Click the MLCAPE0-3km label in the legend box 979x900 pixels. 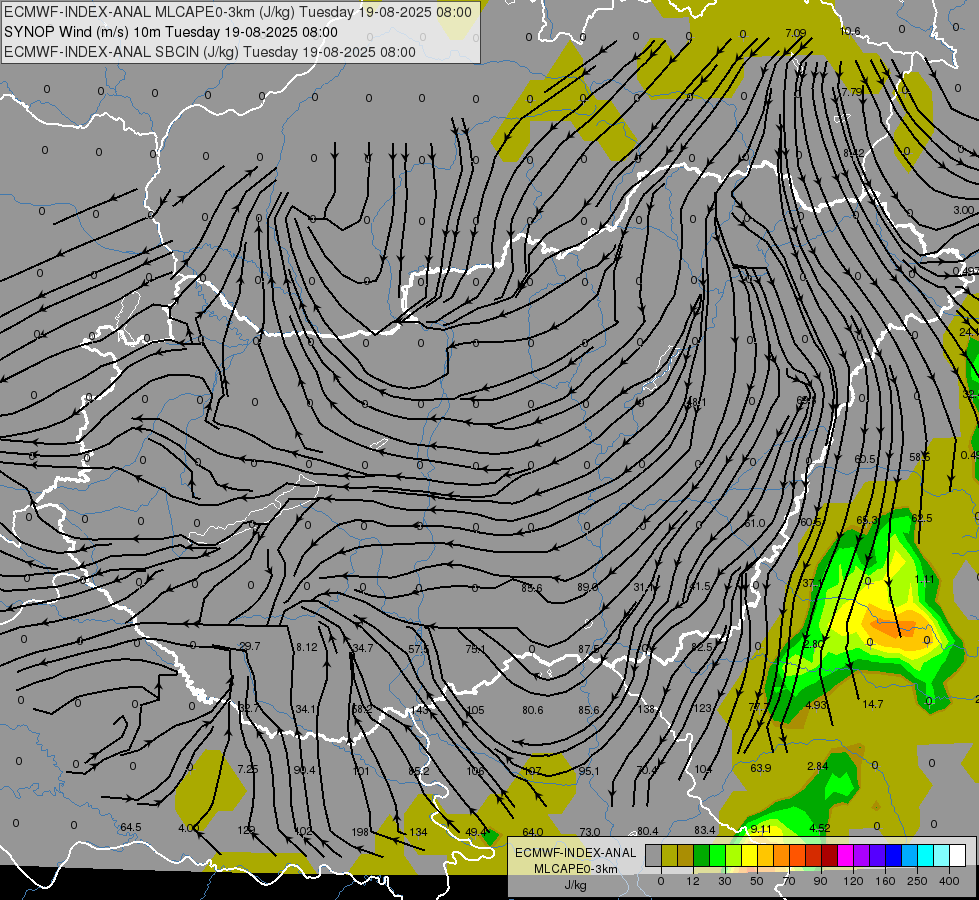click(x=576, y=869)
